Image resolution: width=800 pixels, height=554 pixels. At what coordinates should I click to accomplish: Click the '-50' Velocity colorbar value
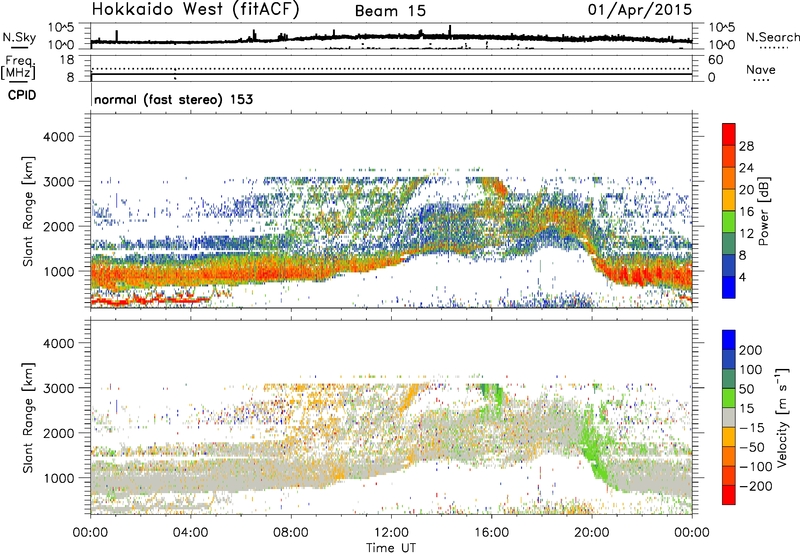point(753,447)
